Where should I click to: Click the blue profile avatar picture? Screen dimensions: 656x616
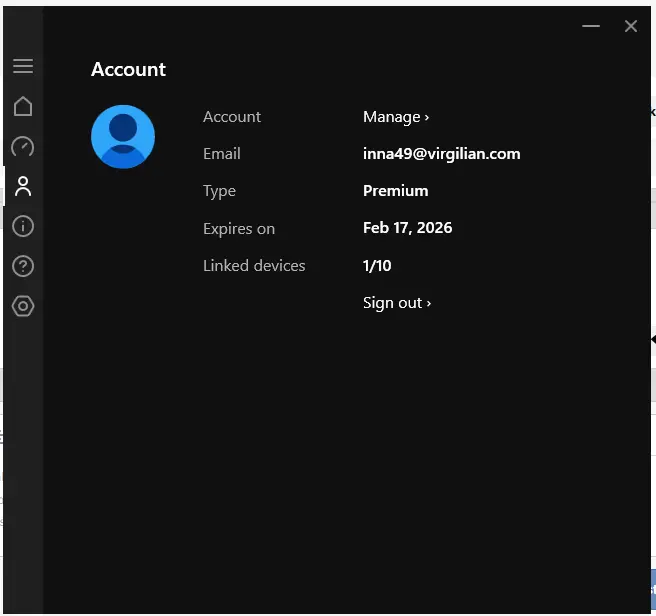123,137
